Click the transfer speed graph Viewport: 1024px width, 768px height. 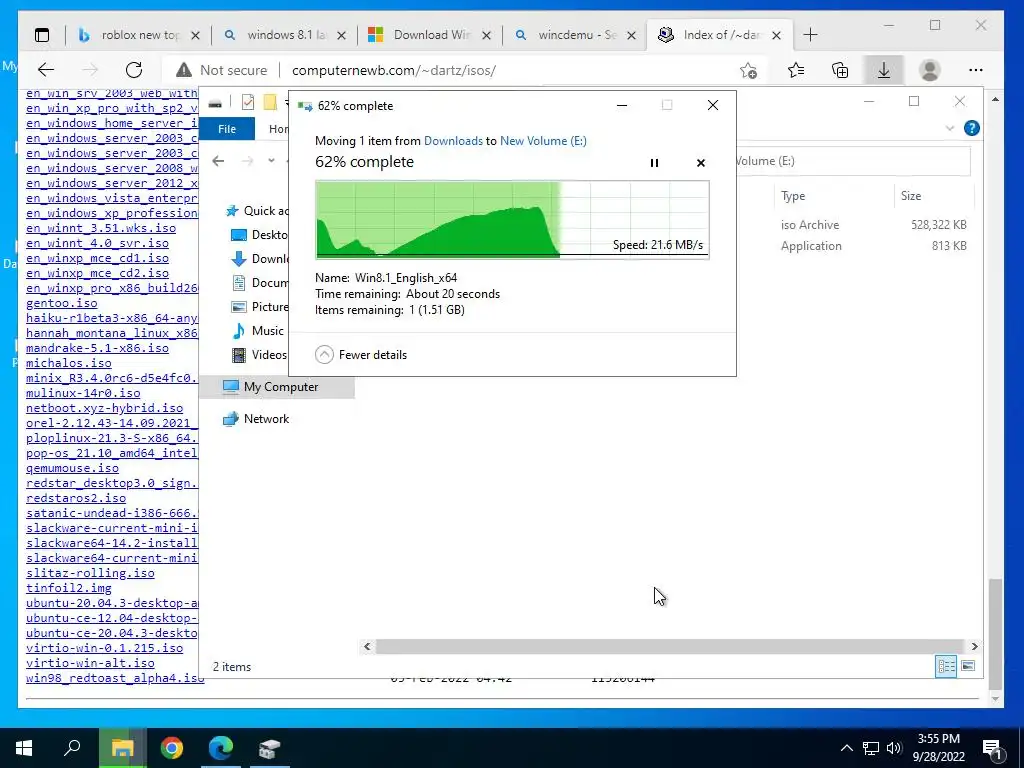[x=512, y=219]
